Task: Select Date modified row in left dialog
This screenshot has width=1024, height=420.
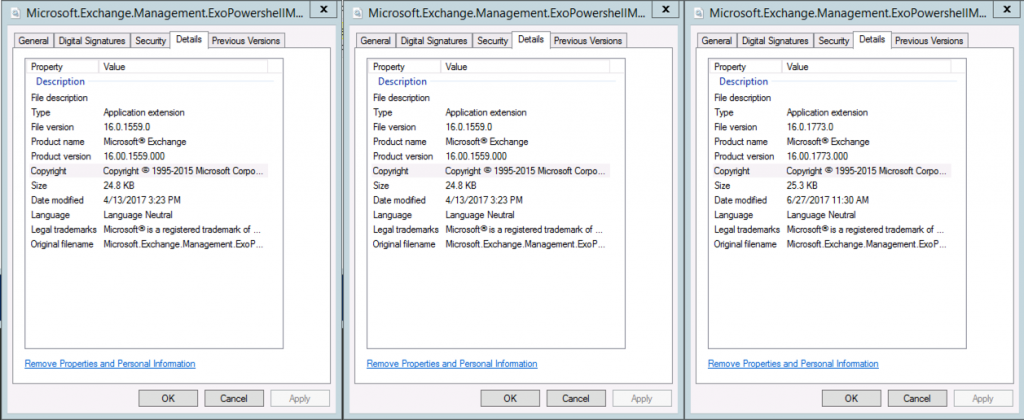Action: pos(147,200)
